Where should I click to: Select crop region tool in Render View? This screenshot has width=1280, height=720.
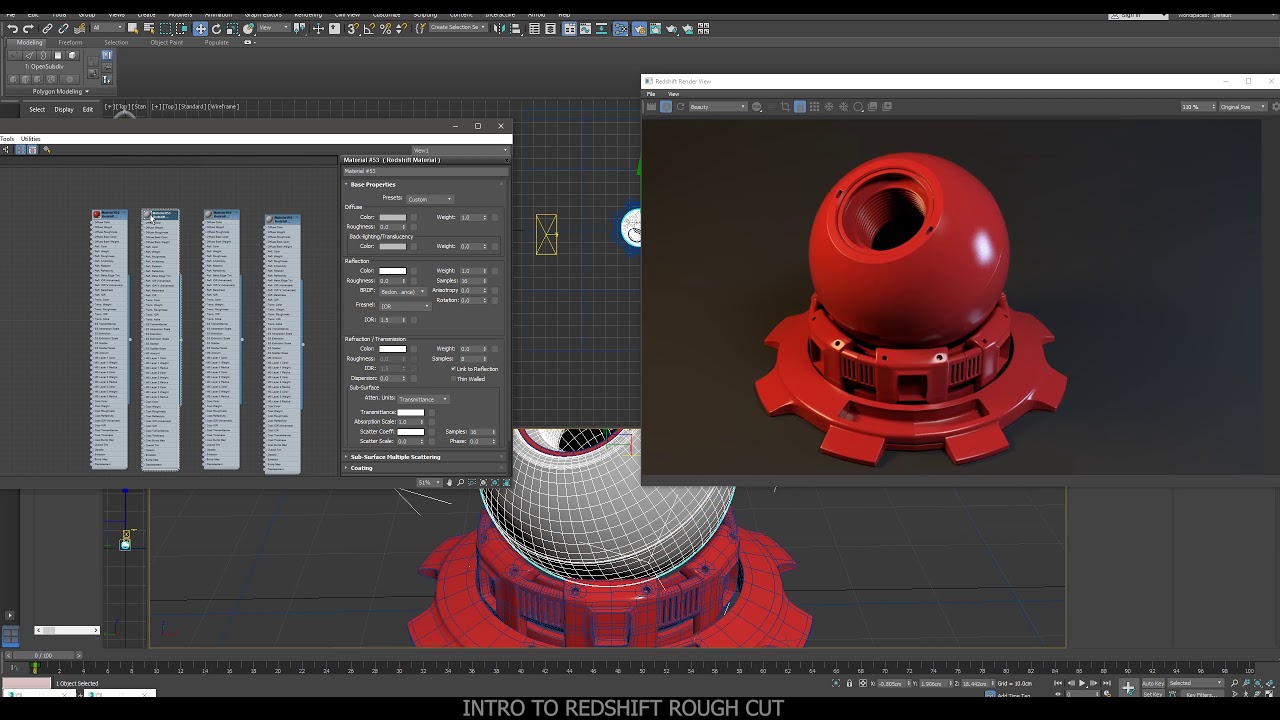tap(785, 107)
